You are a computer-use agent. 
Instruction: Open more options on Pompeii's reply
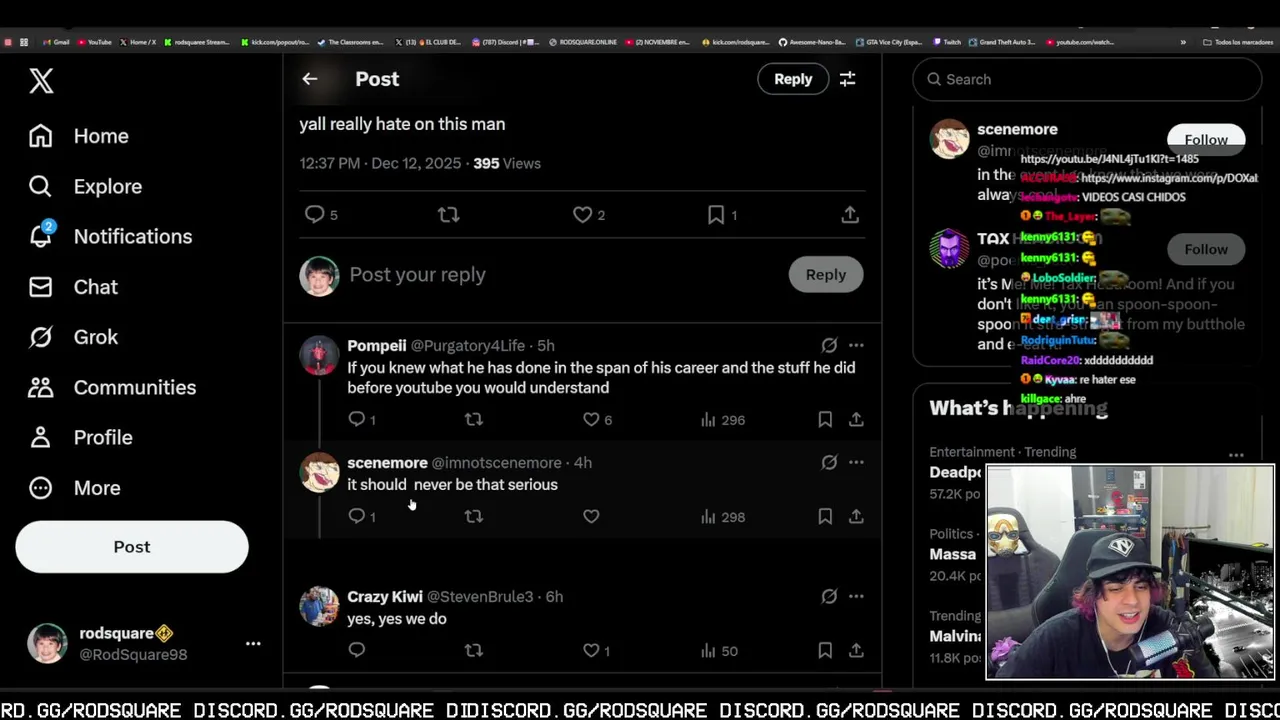[x=856, y=345]
